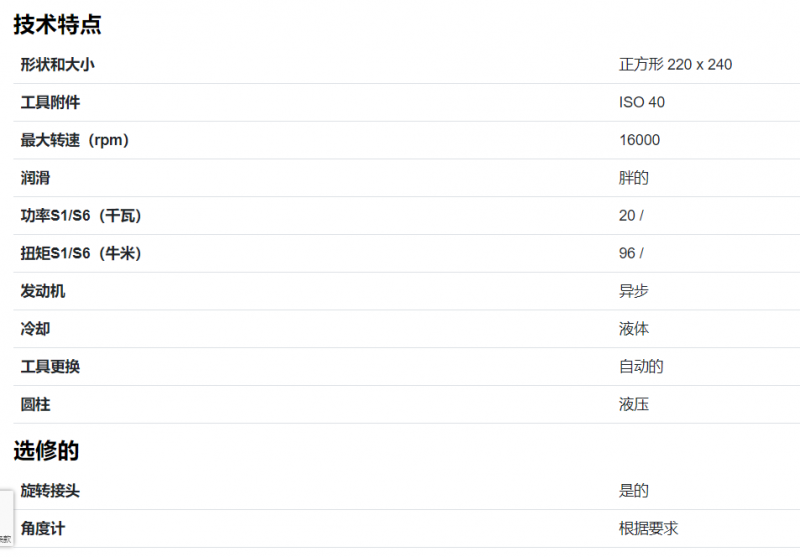
Task: Select the 工具附件 row label
Action: pyautogui.click(x=50, y=103)
